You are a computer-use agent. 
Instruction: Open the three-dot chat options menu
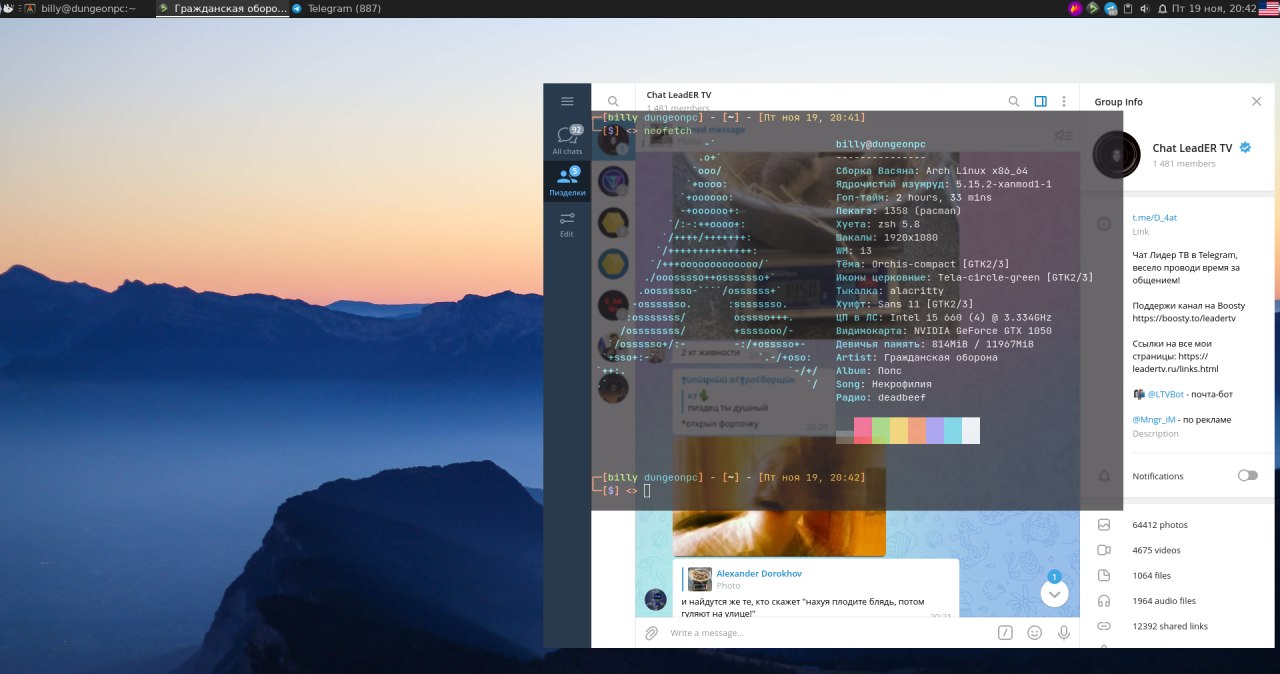1064,101
